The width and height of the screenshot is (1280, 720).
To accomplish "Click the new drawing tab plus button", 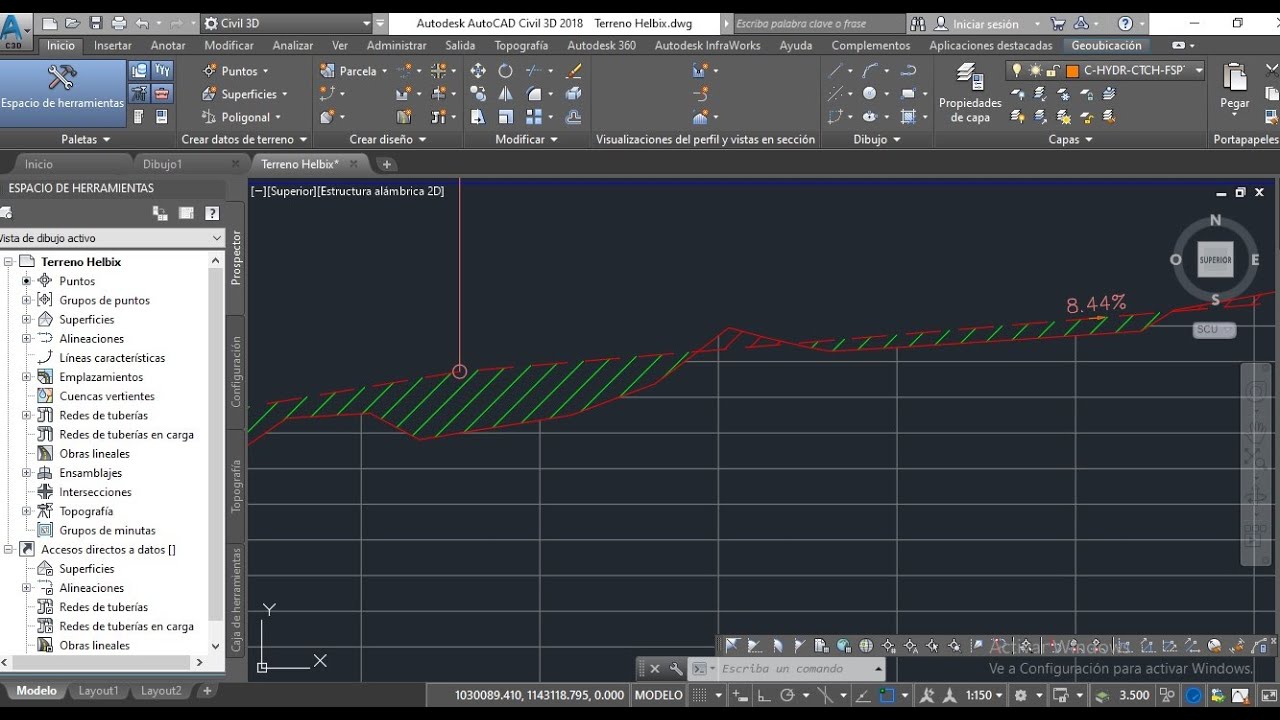I will (387, 164).
